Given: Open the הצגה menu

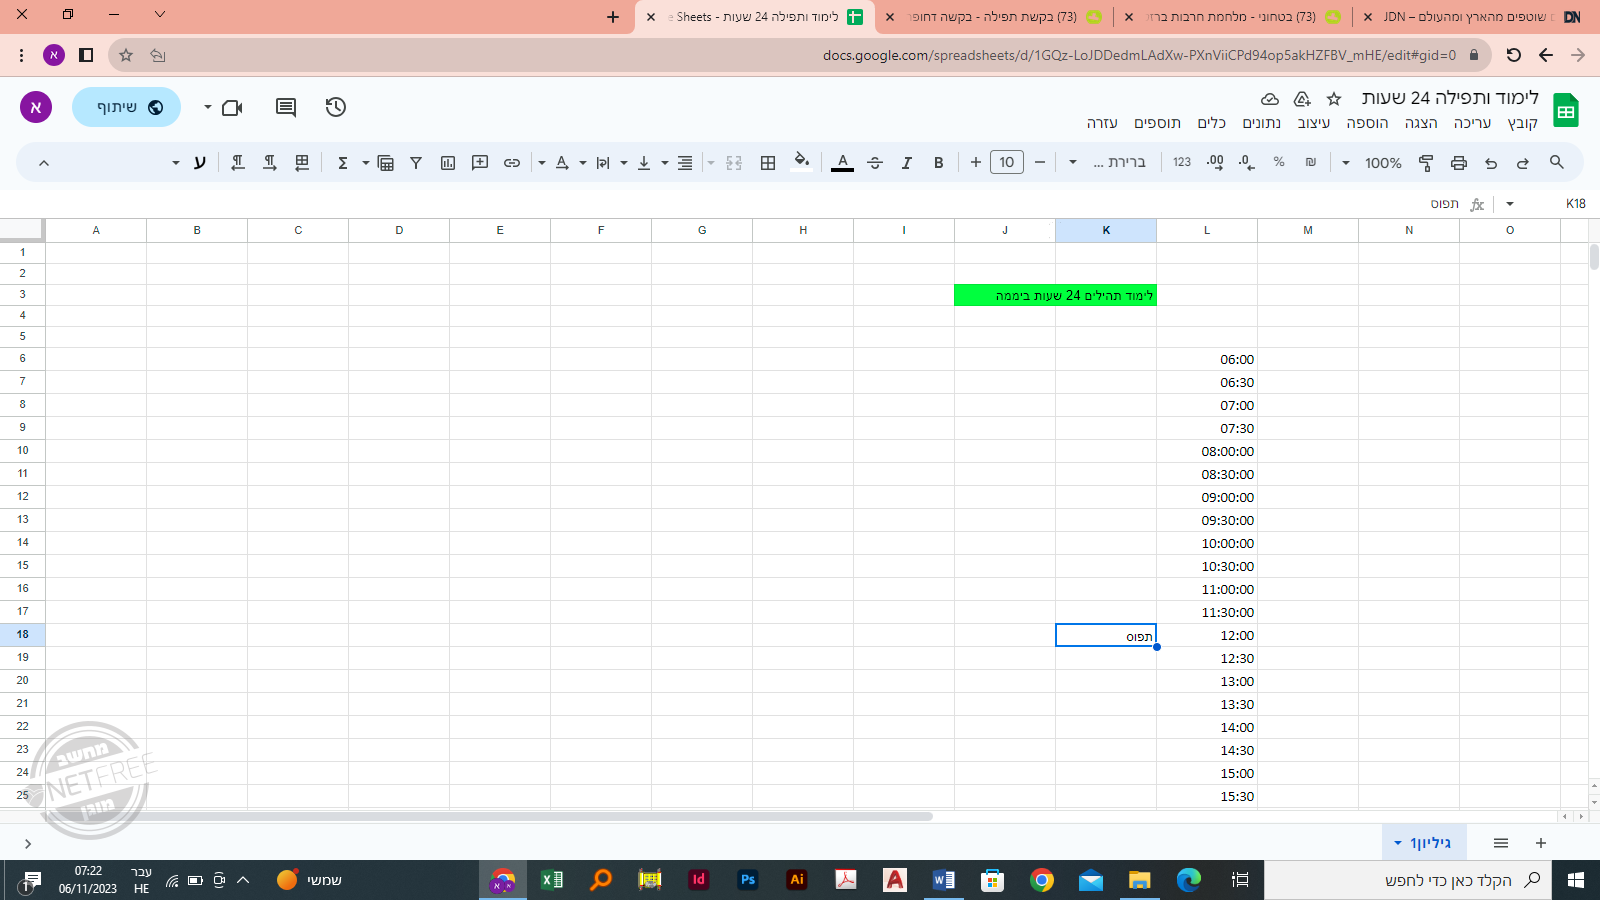Looking at the screenshot, I should [x=1421, y=123].
